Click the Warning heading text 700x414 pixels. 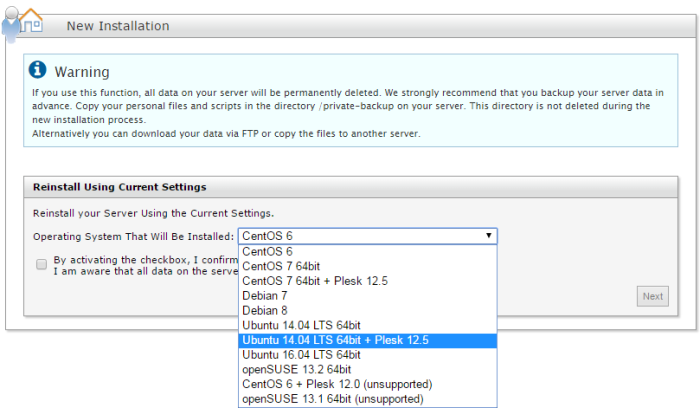pyautogui.click(x=82, y=72)
